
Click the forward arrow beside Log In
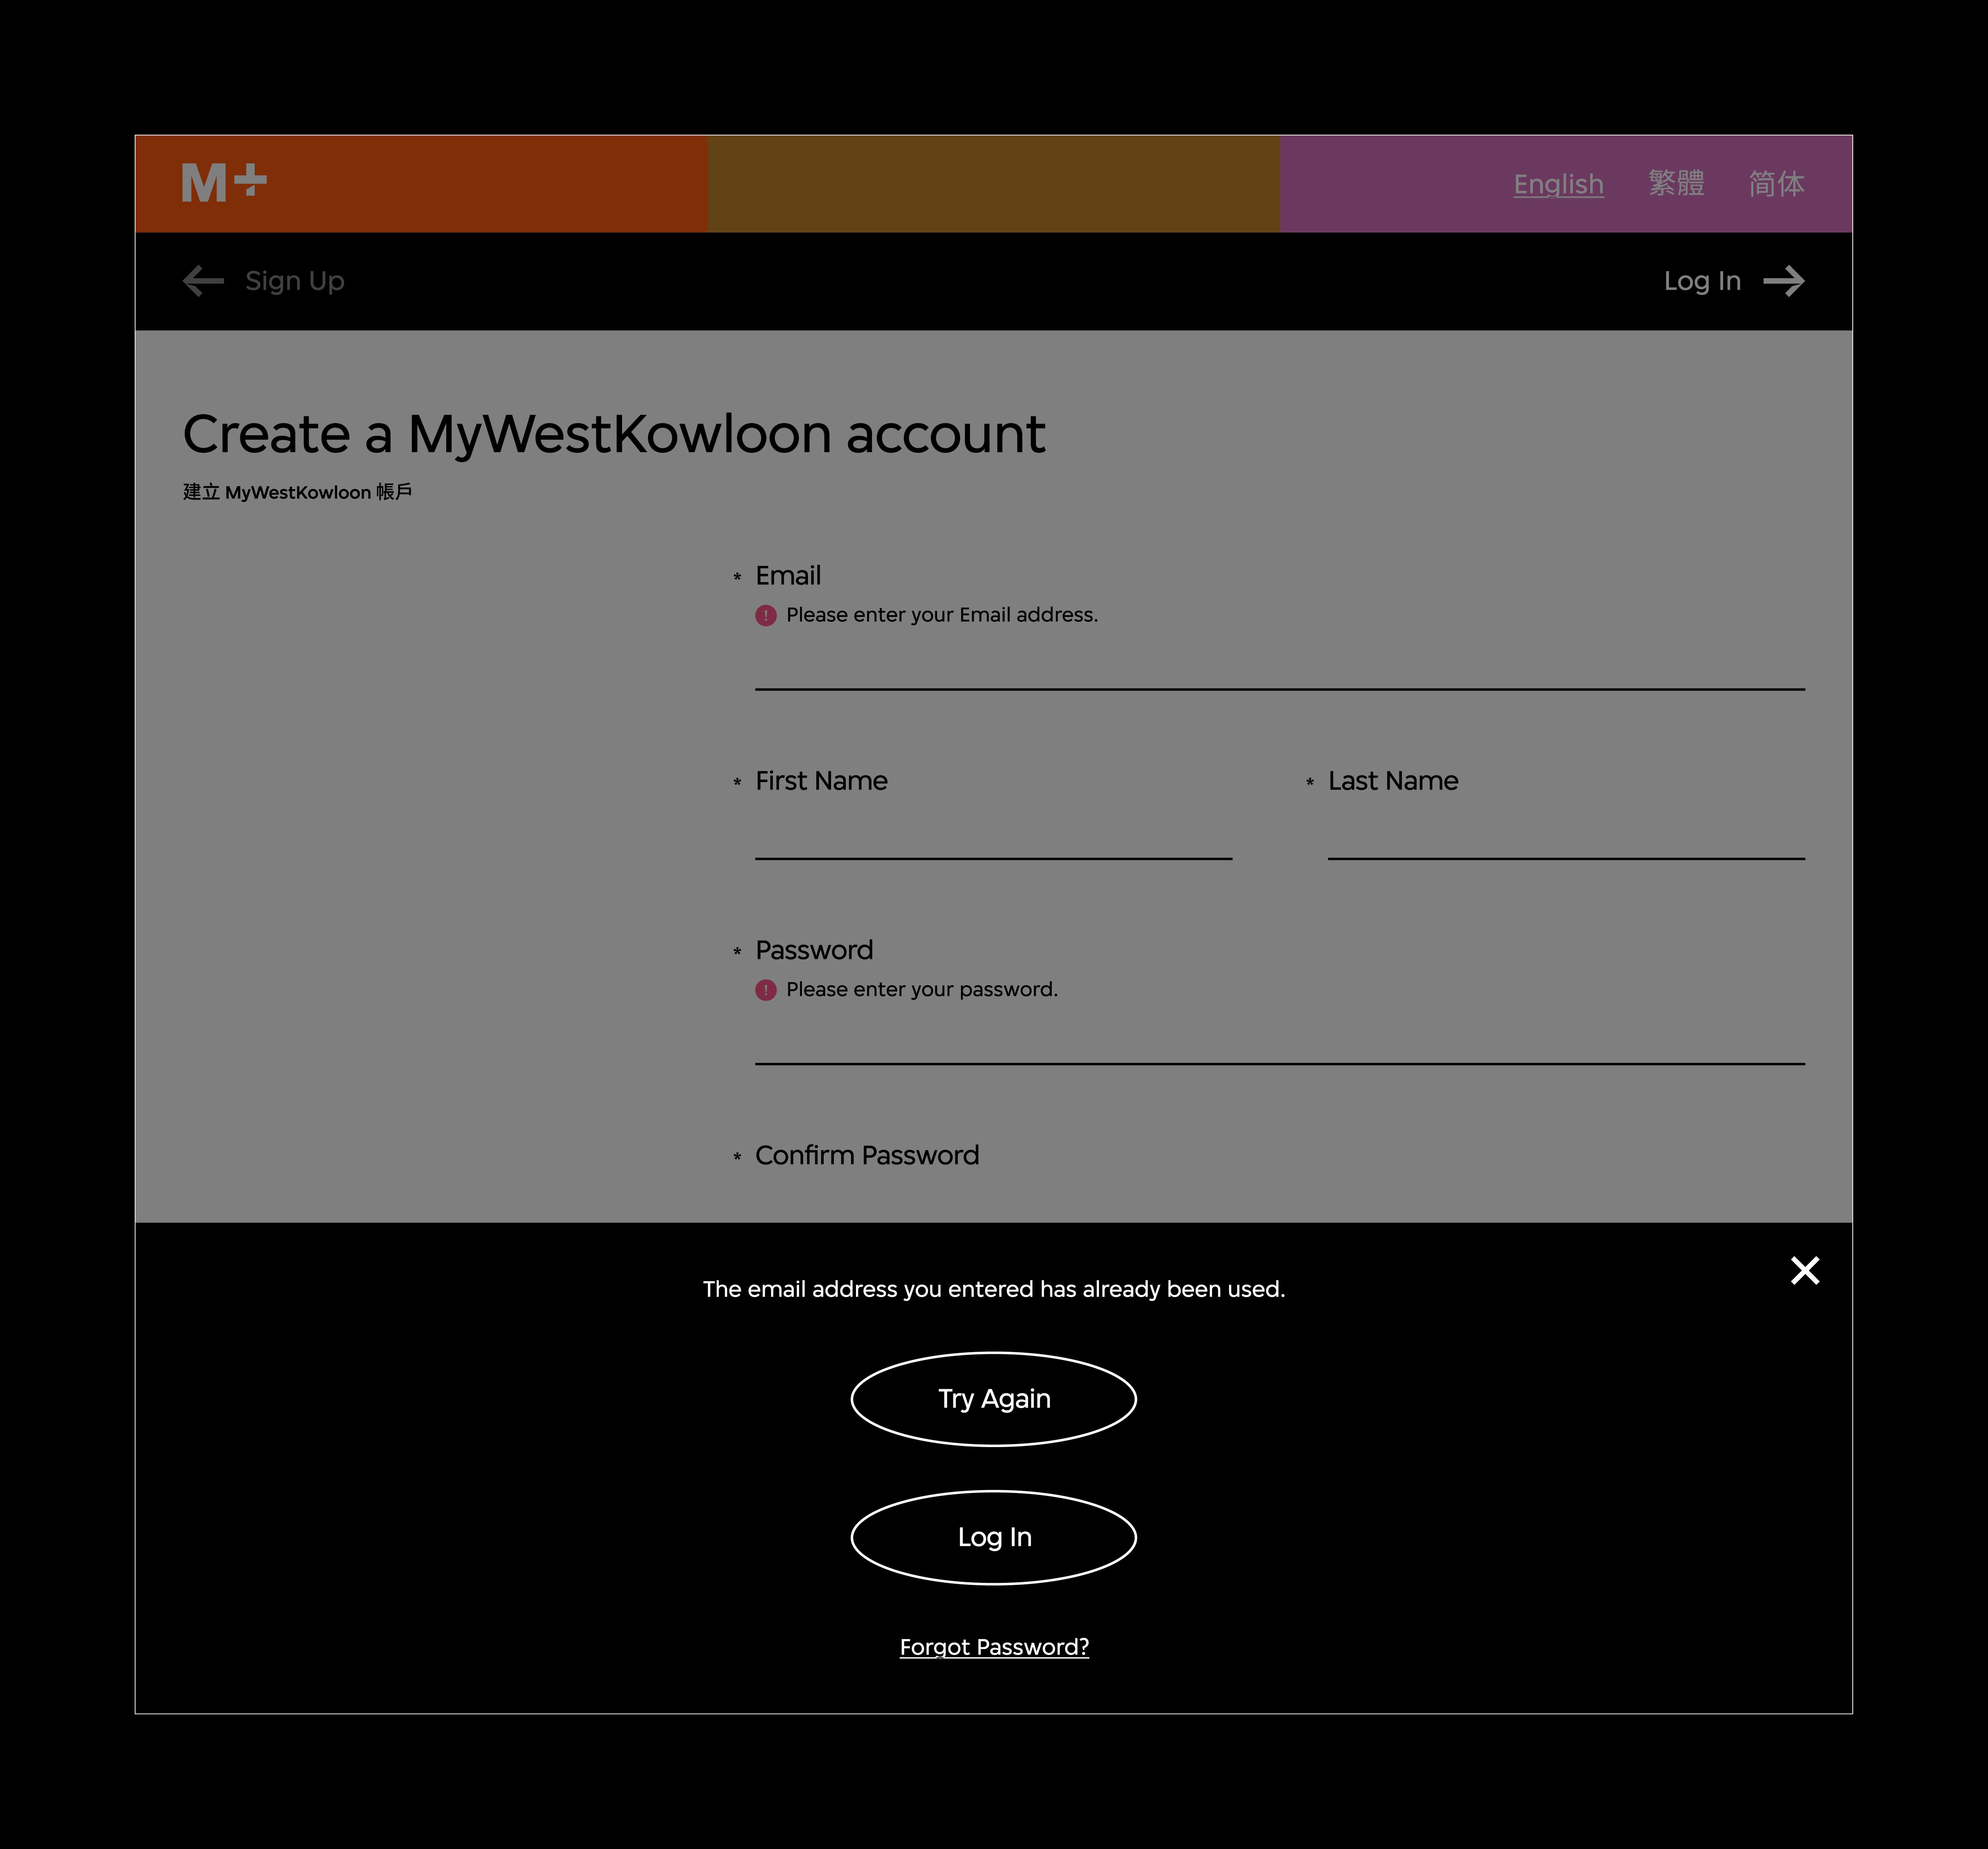(x=1784, y=281)
